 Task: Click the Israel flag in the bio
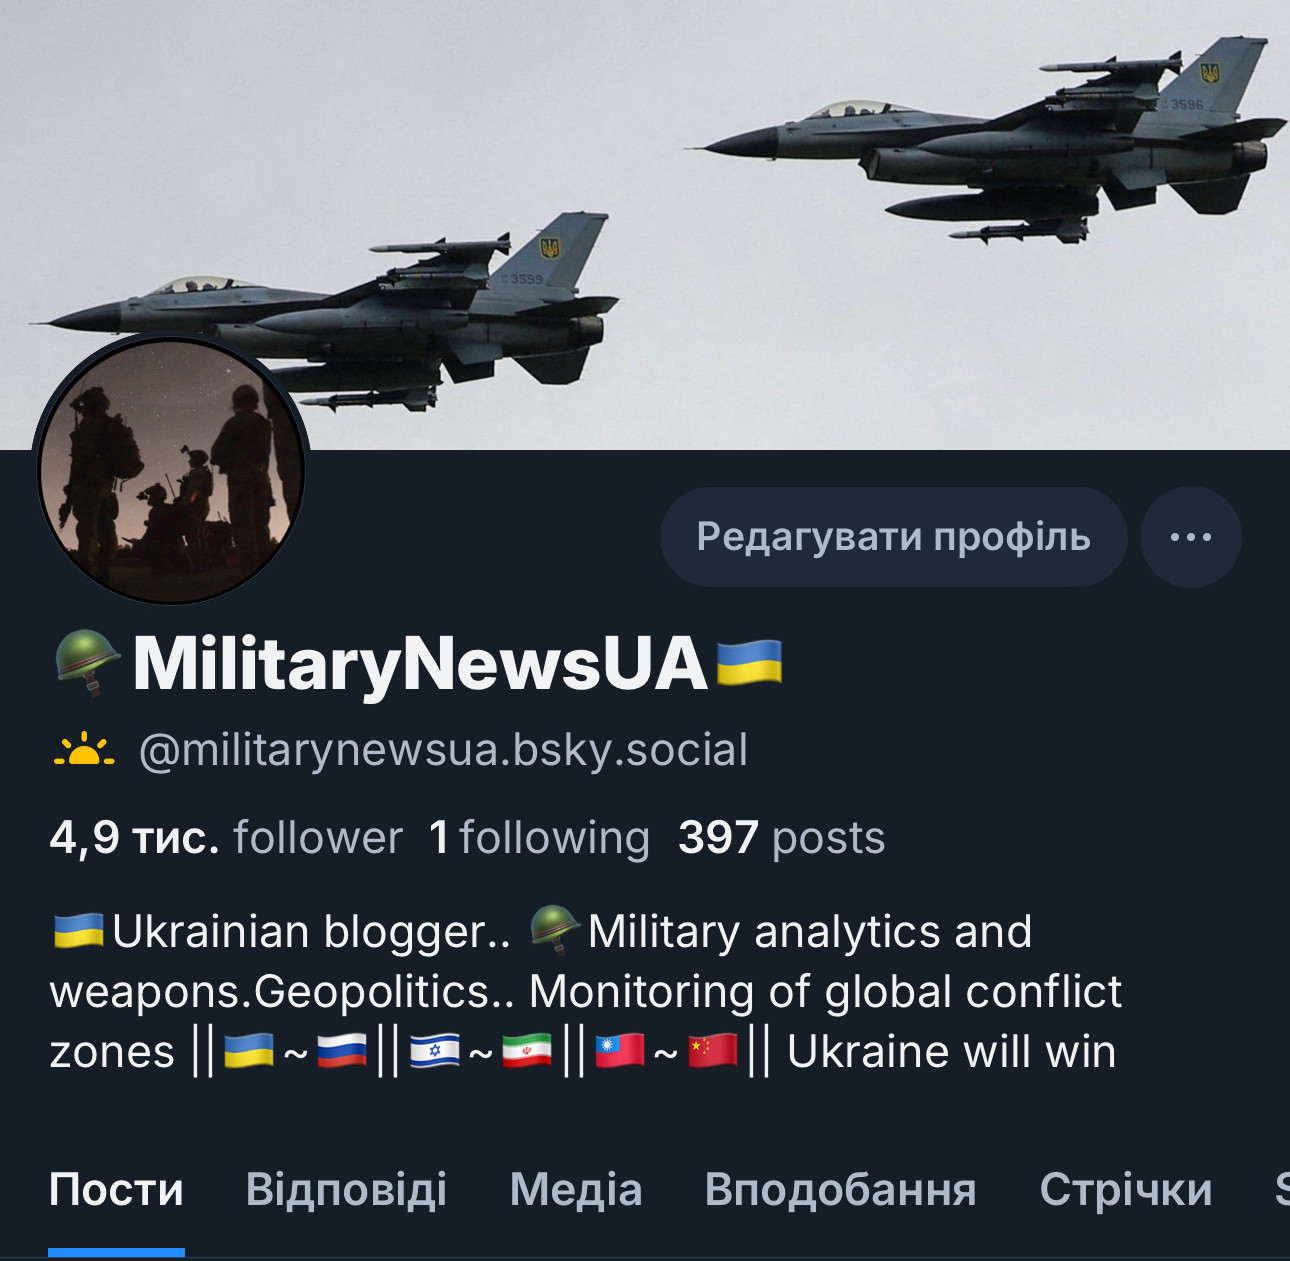(434, 1051)
